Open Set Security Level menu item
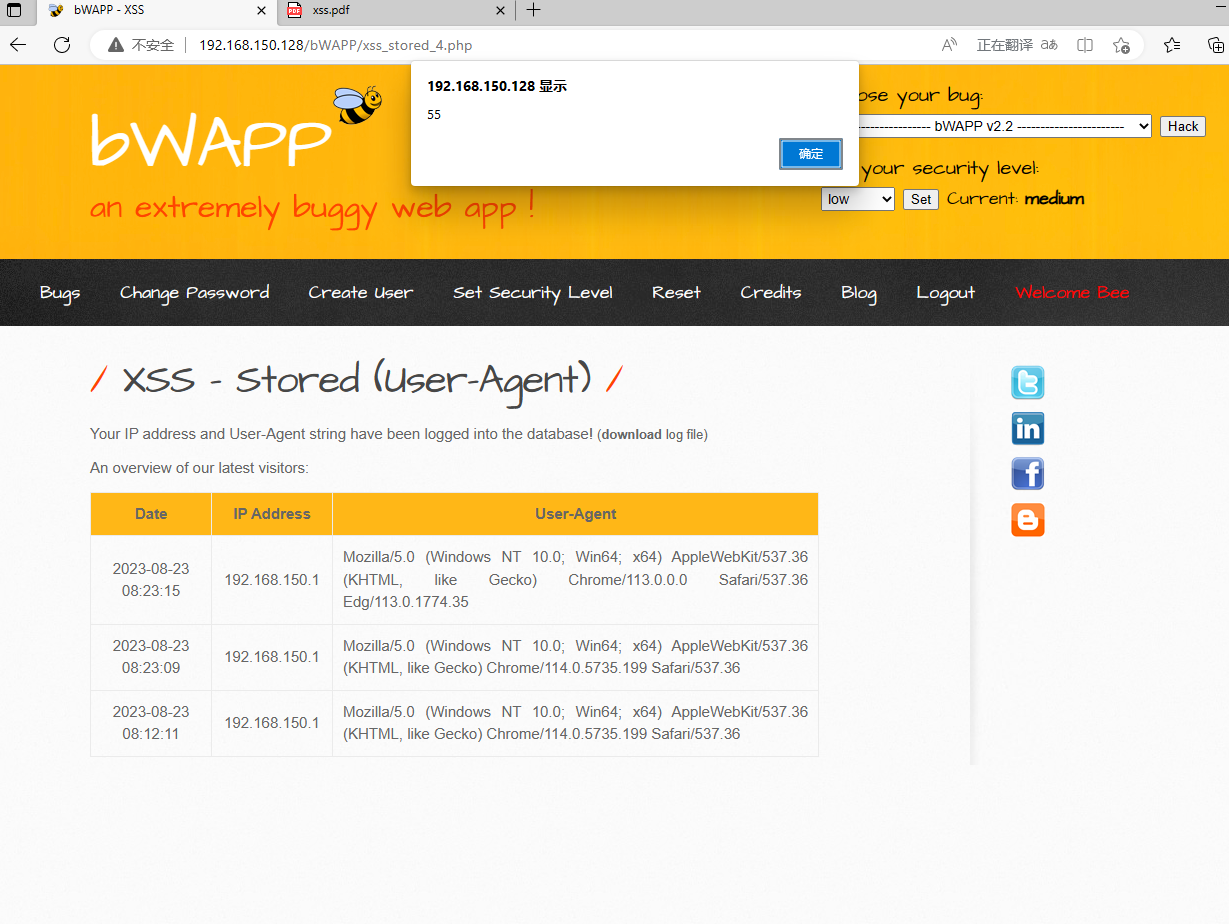 [x=533, y=293]
